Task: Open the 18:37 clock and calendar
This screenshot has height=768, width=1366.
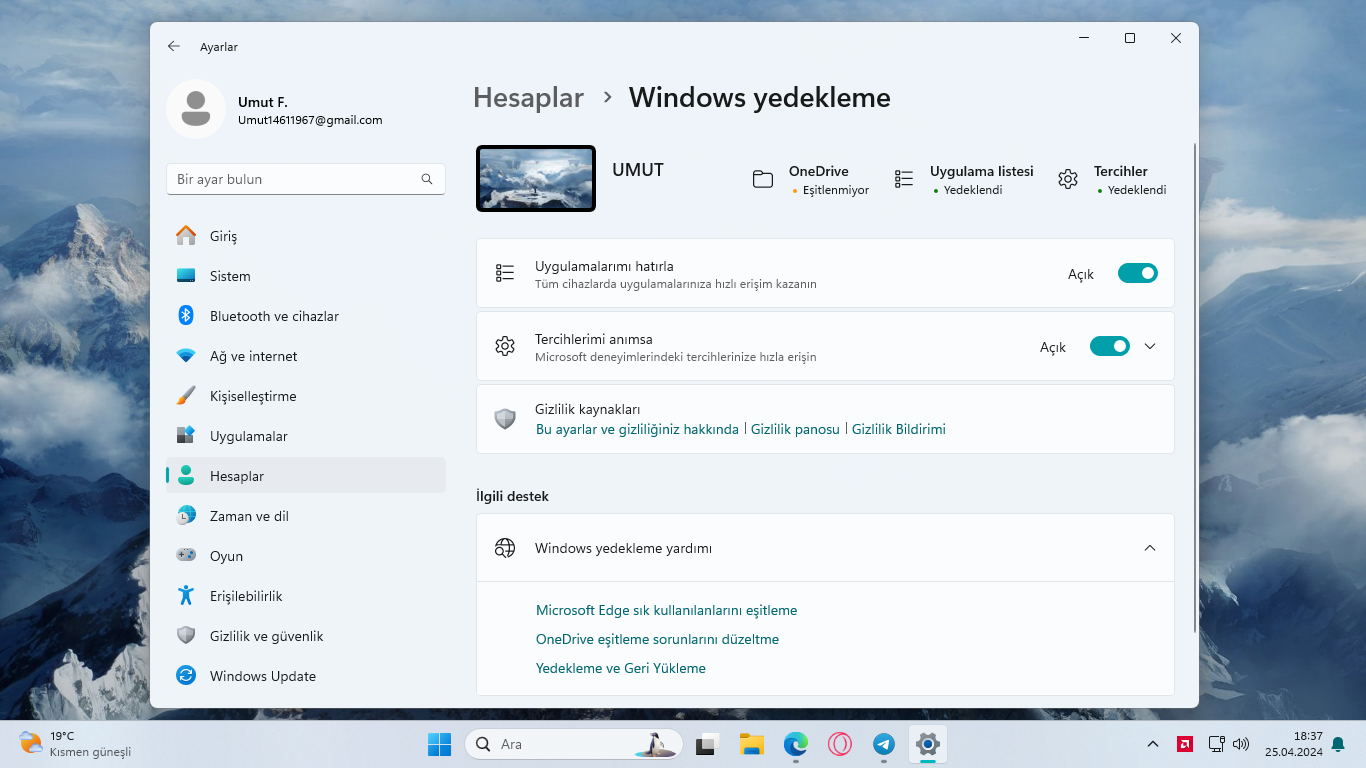Action: pyautogui.click(x=1294, y=744)
